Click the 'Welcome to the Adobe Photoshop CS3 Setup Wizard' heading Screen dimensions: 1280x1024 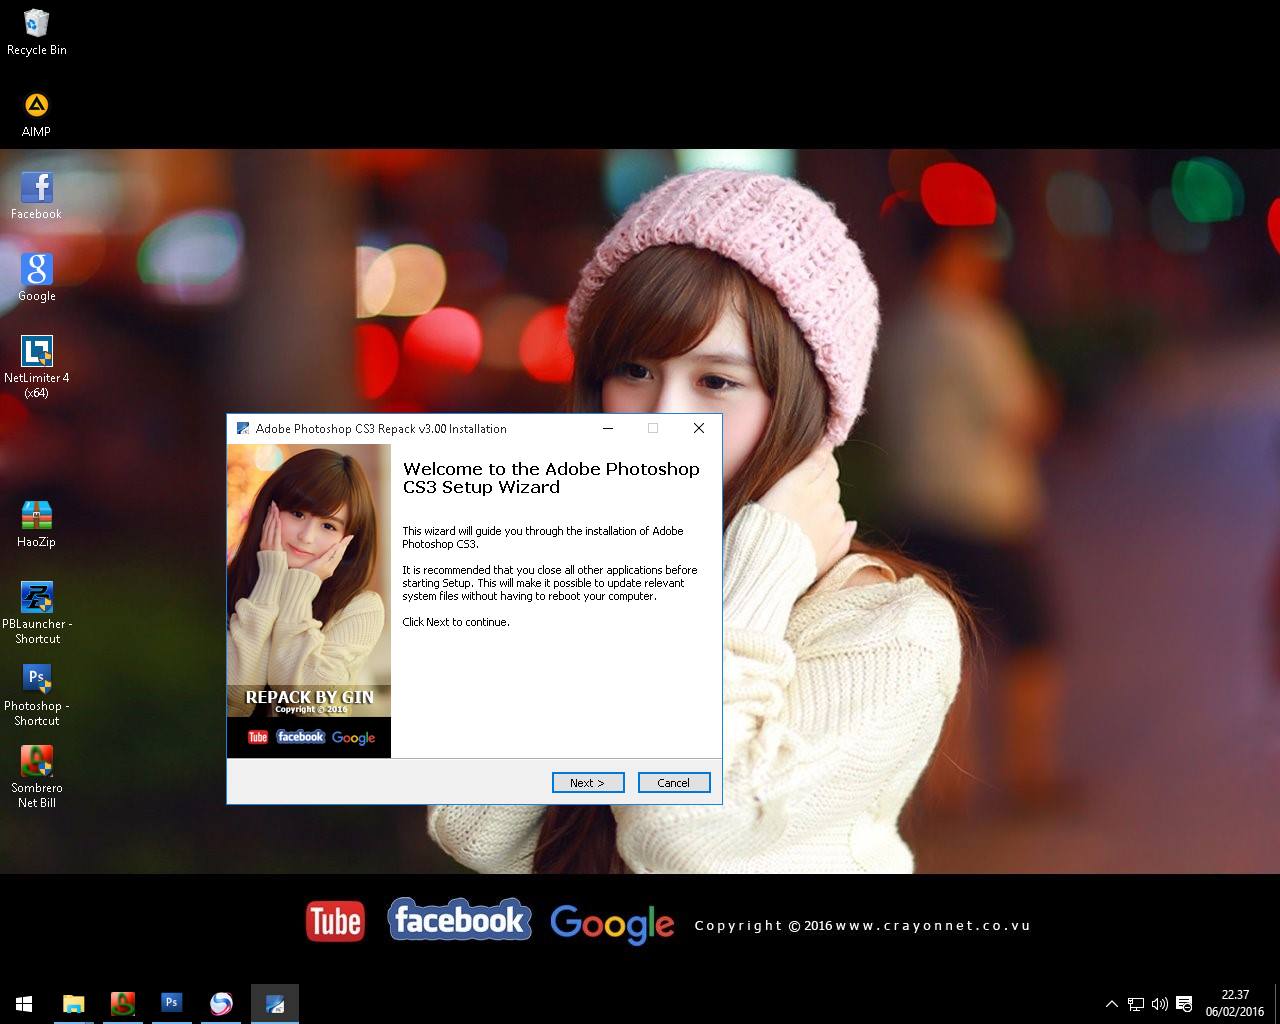pos(551,478)
